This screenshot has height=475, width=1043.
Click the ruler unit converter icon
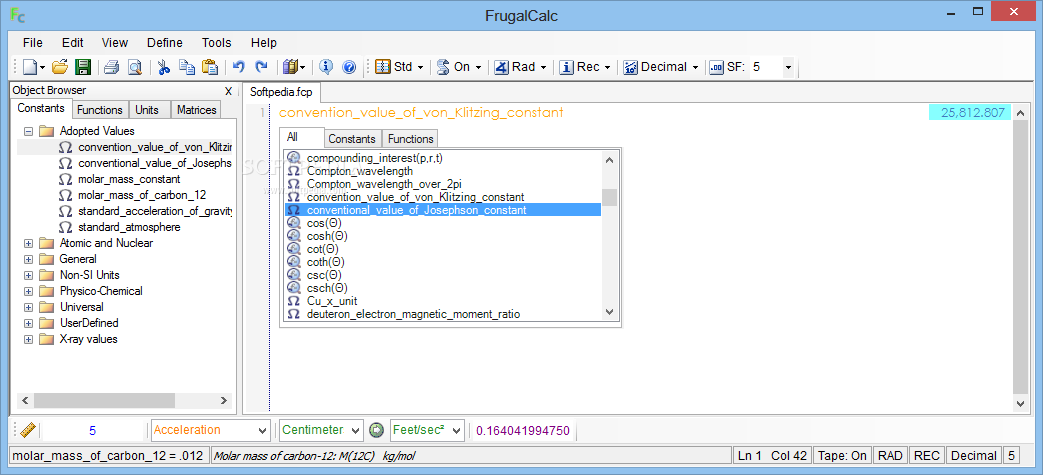[27, 430]
